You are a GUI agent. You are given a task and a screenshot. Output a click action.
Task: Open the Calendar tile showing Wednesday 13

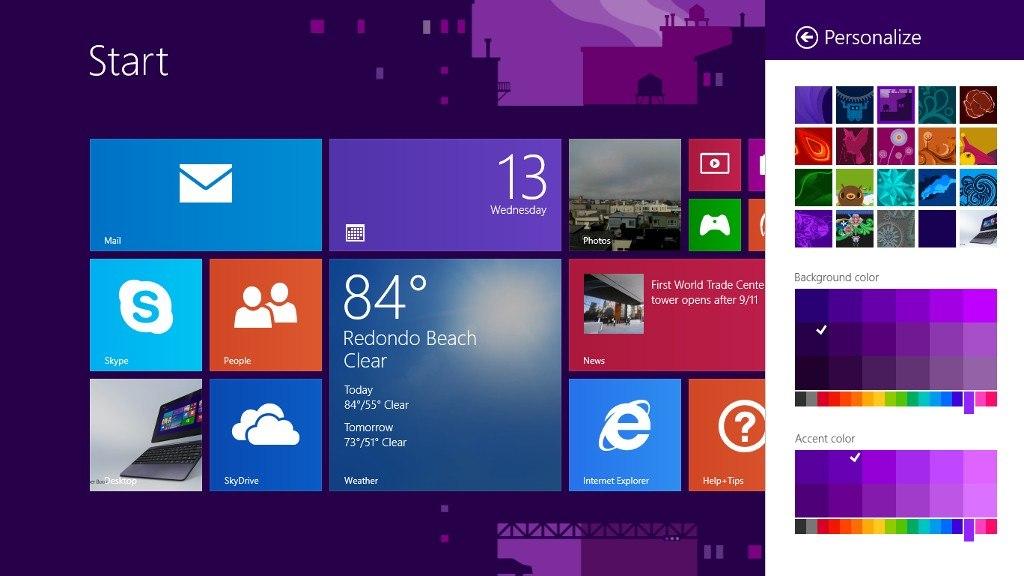coord(445,194)
